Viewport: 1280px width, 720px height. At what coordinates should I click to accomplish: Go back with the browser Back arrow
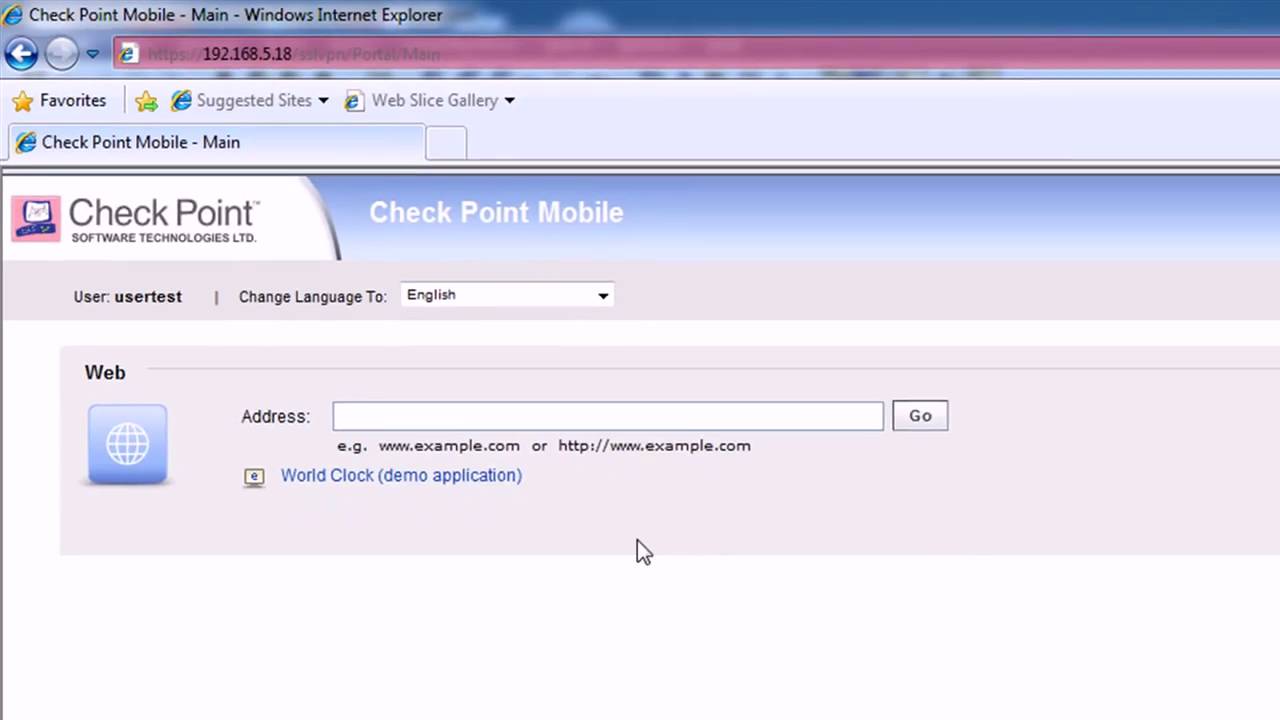pos(21,53)
